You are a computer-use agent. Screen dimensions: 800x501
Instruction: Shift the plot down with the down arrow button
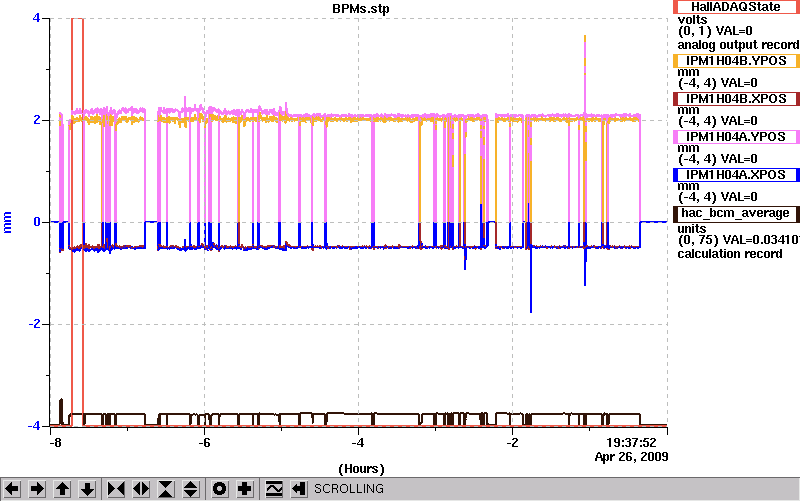point(87,489)
